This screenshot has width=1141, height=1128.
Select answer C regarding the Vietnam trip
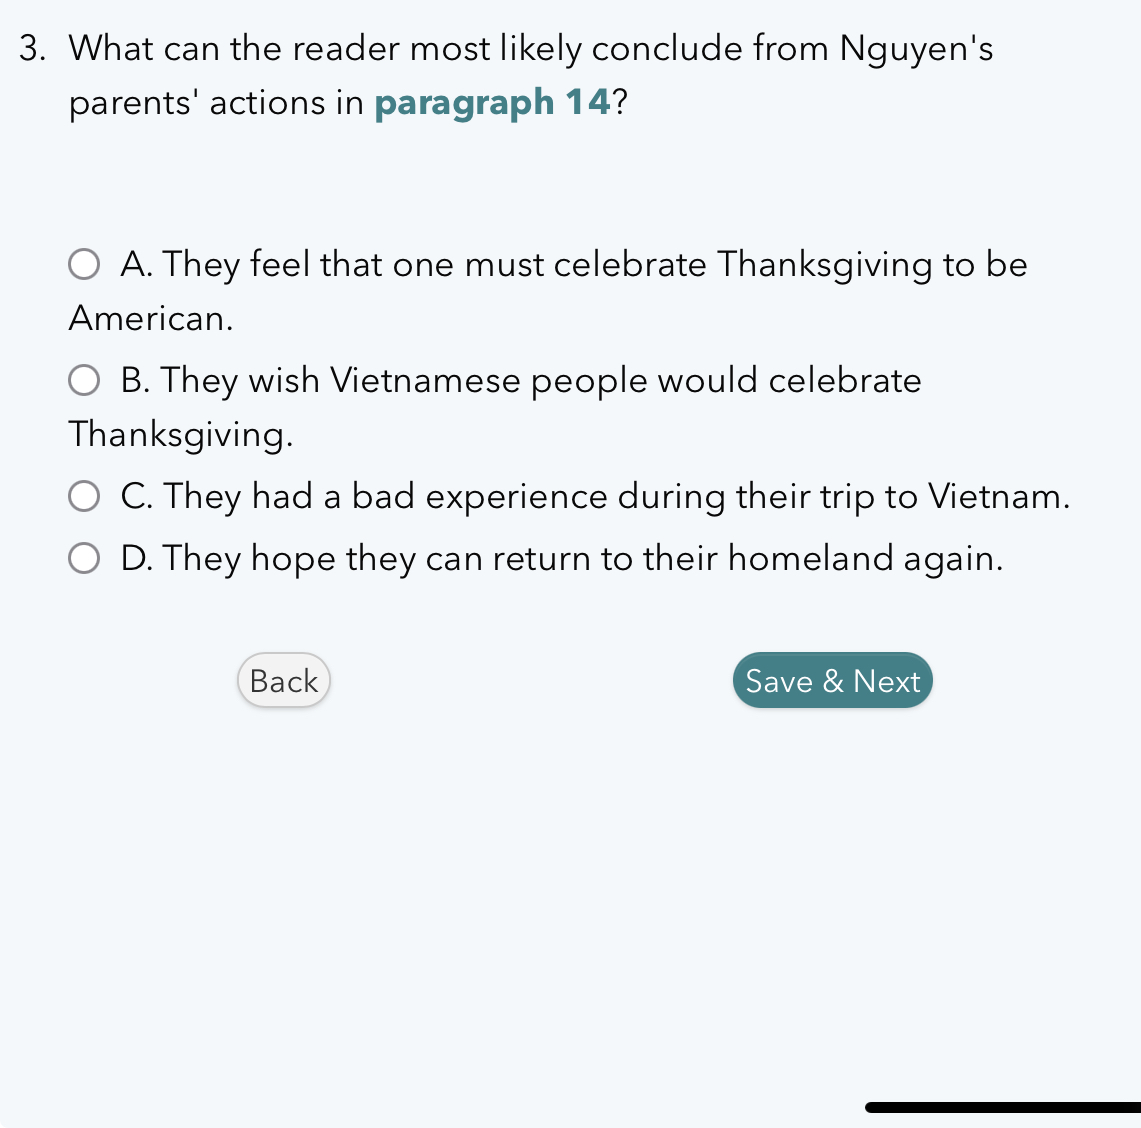point(84,496)
